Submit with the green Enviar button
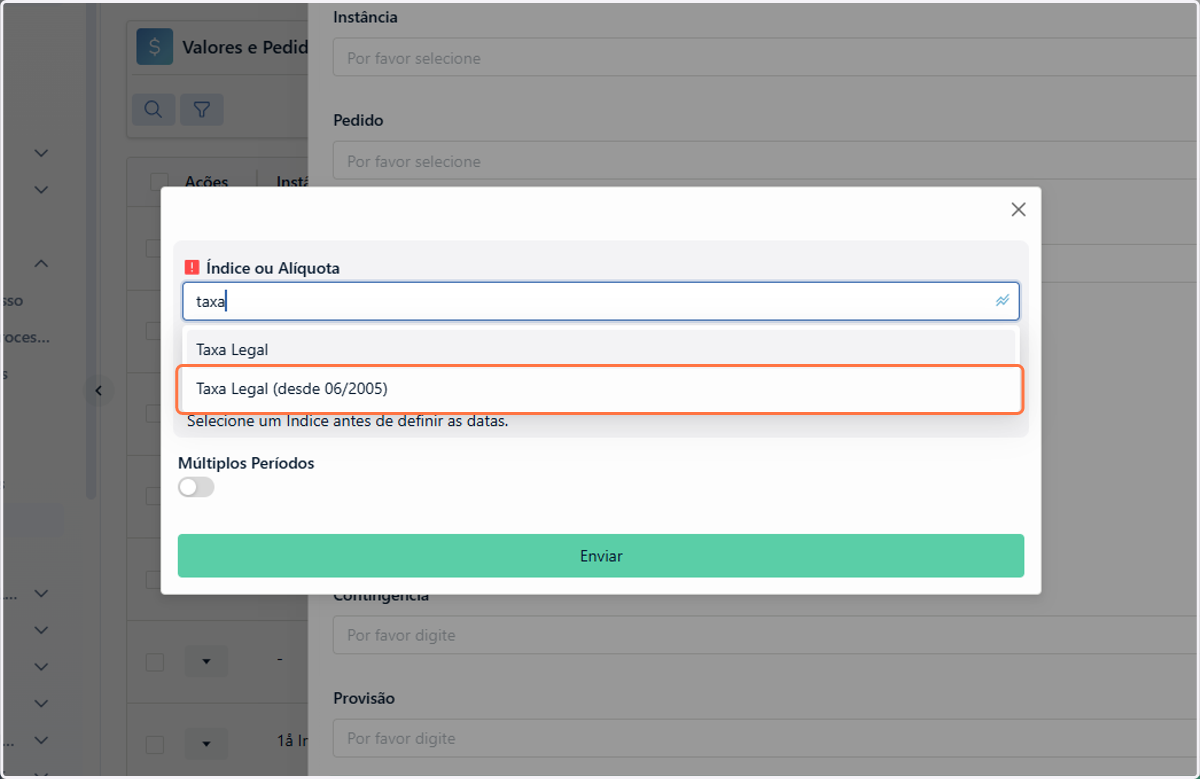 tap(601, 556)
